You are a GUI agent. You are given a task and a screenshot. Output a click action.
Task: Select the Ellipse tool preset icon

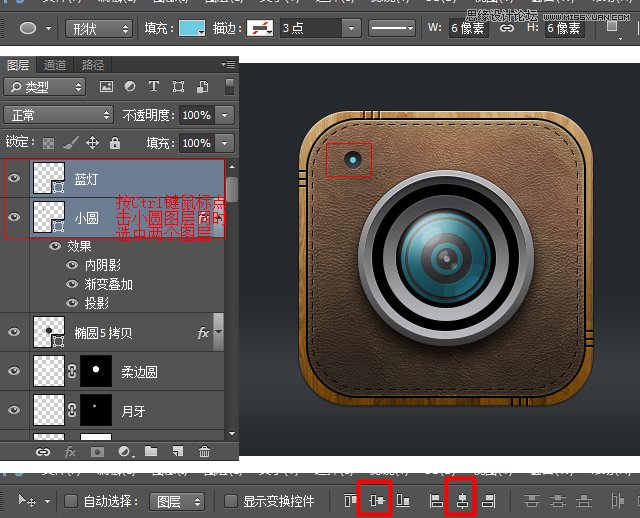[28, 28]
